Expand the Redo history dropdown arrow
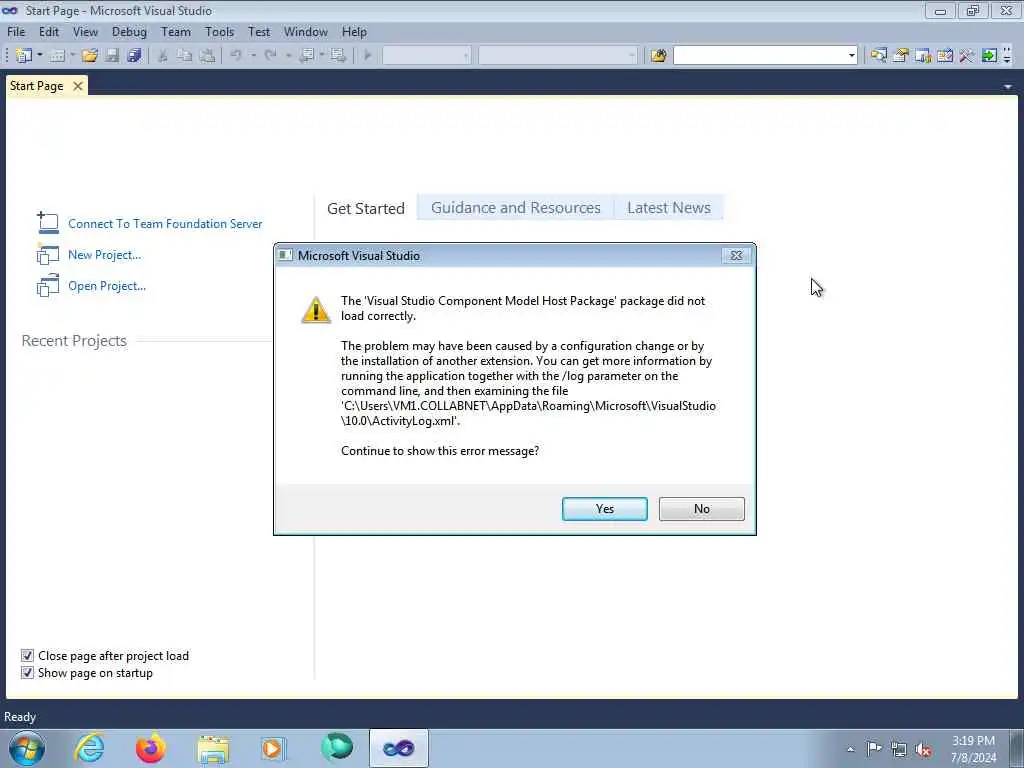The height and width of the screenshot is (768, 1024). click(x=288, y=56)
